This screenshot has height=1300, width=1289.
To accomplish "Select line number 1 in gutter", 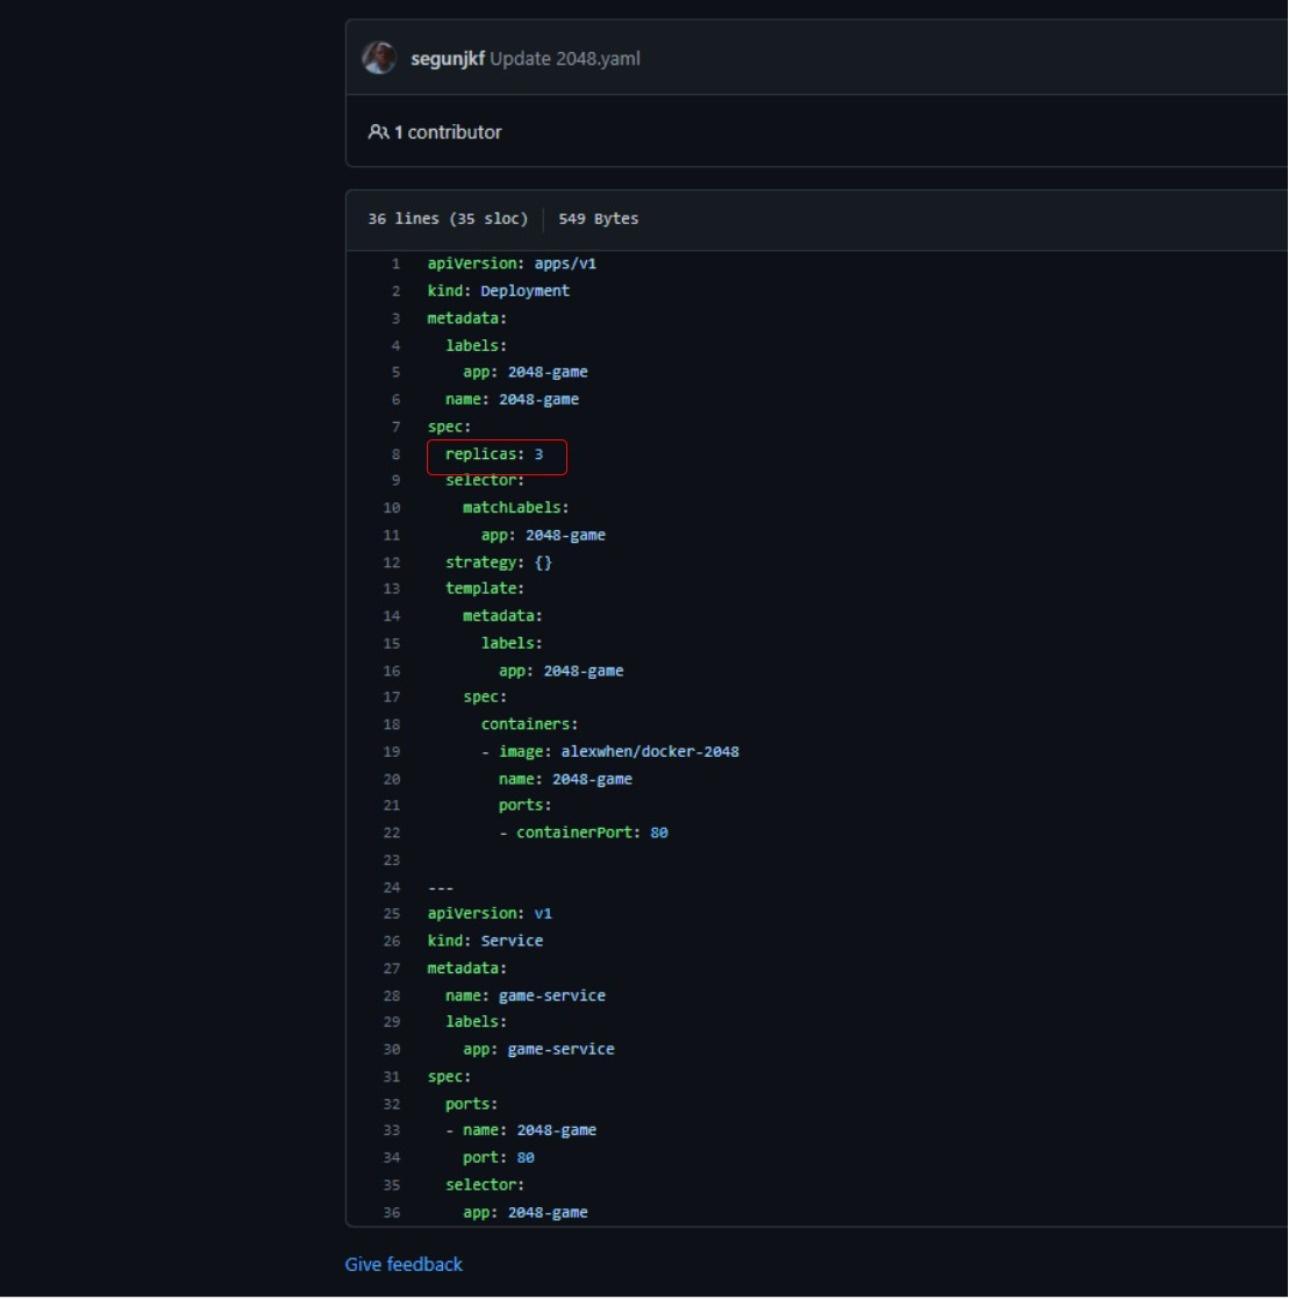I will click(396, 264).
